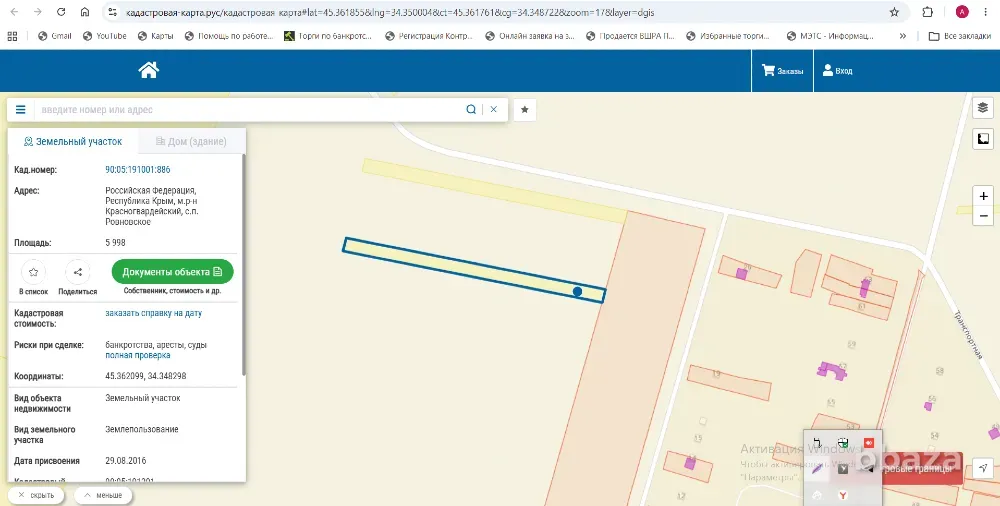Collapse the info panel with скрыть button

coord(36,495)
